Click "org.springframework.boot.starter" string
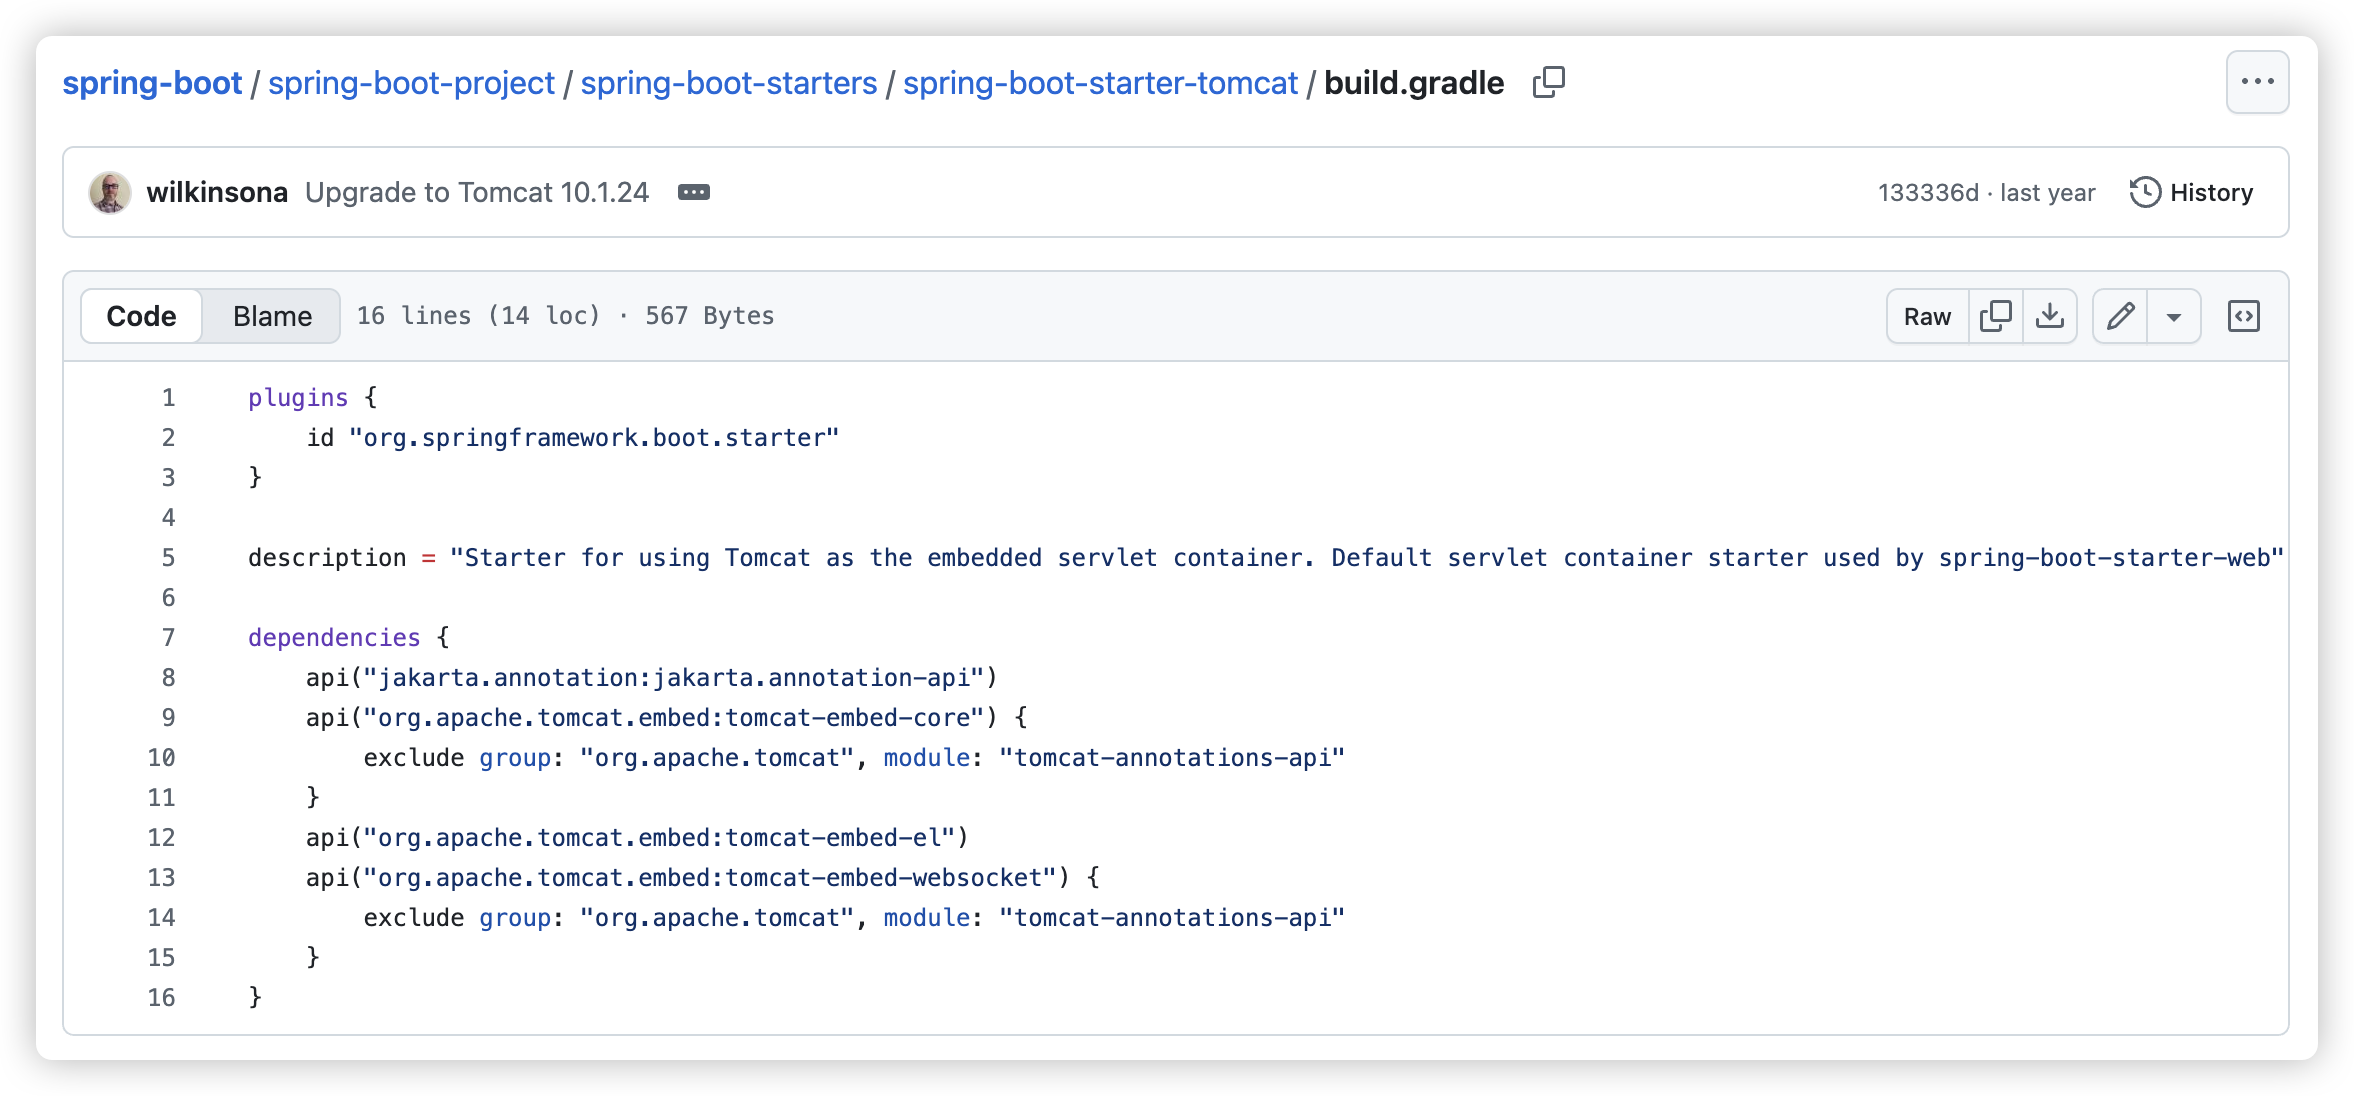The image size is (2354, 1096). [594, 437]
